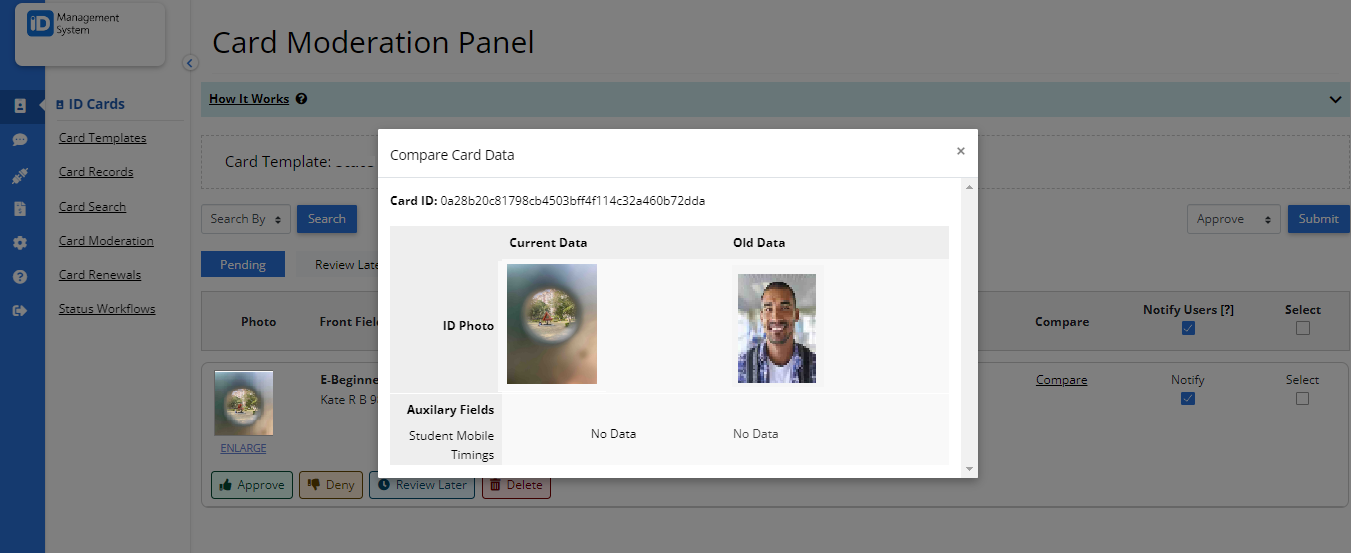1351x553 pixels.
Task: Toggle the Notify checkbox for the card row
Action: (1188, 398)
